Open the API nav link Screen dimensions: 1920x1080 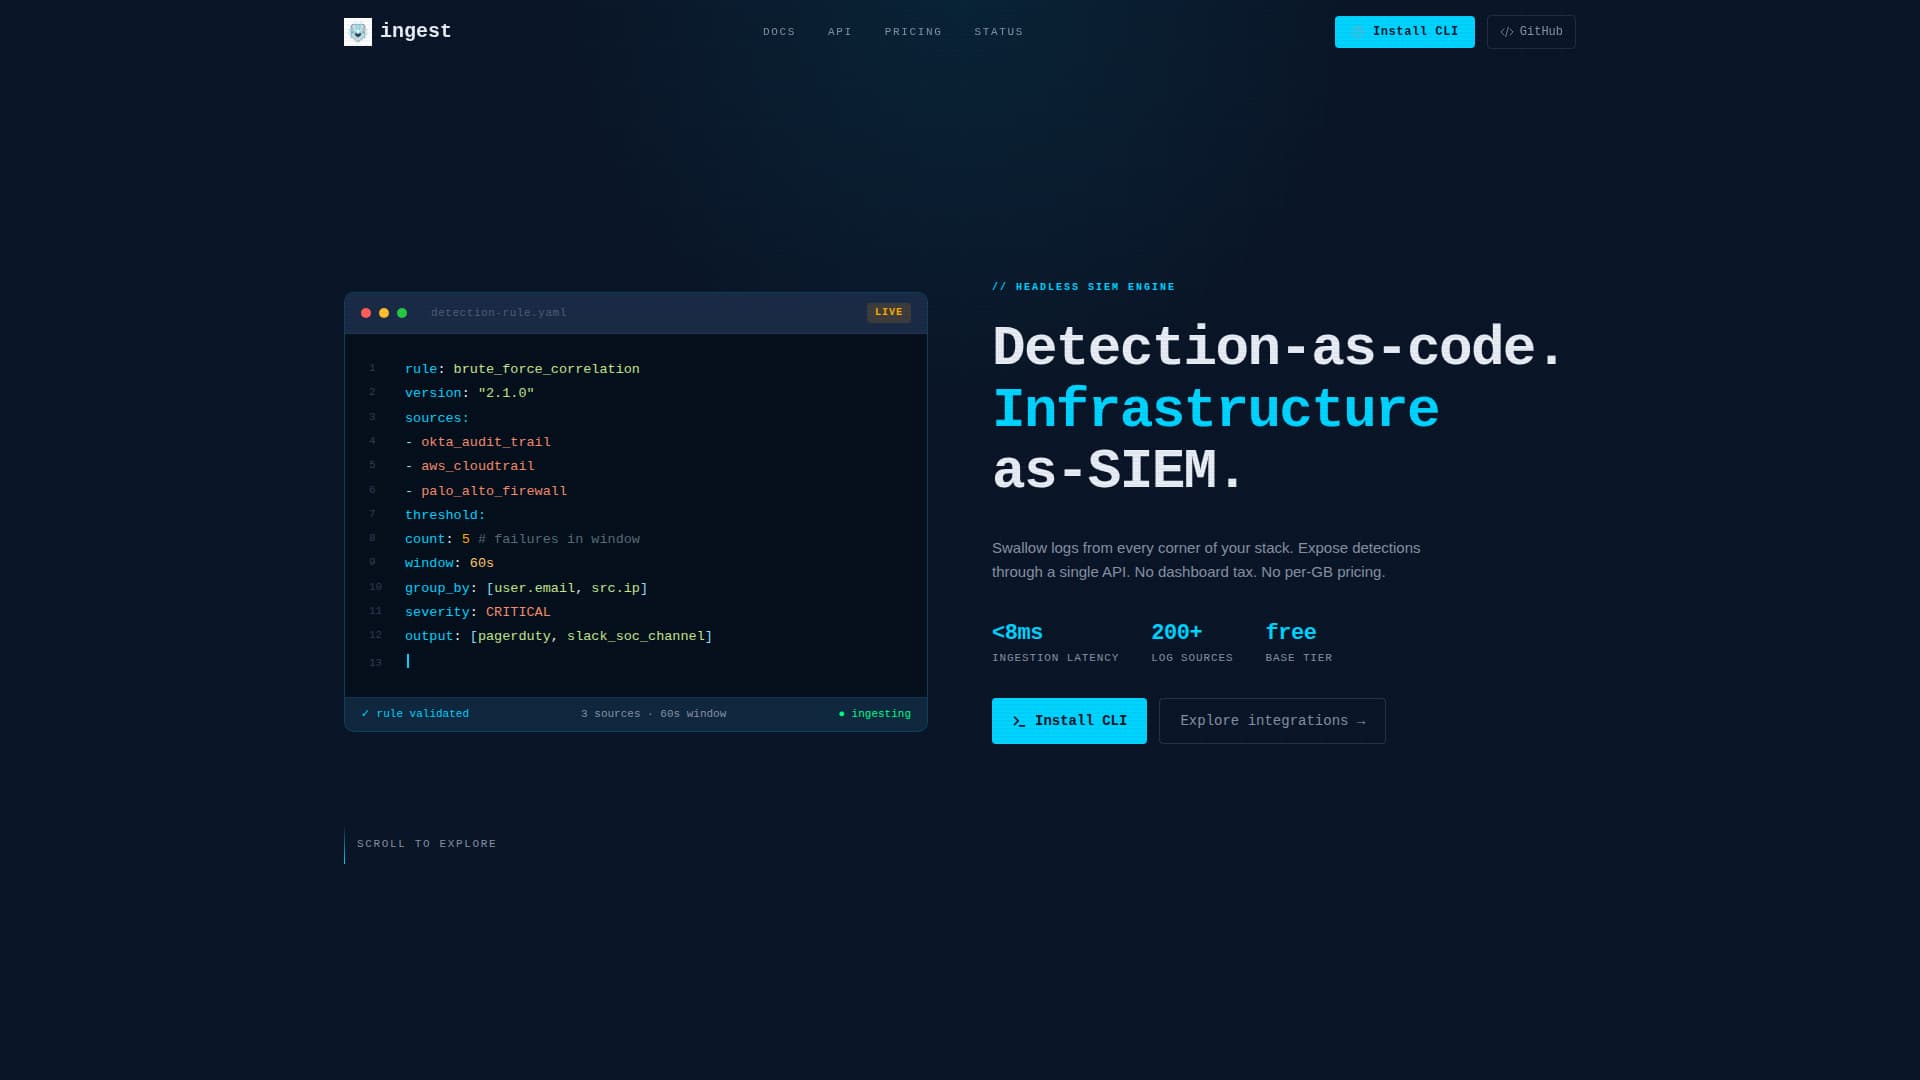[x=840, y=32]
